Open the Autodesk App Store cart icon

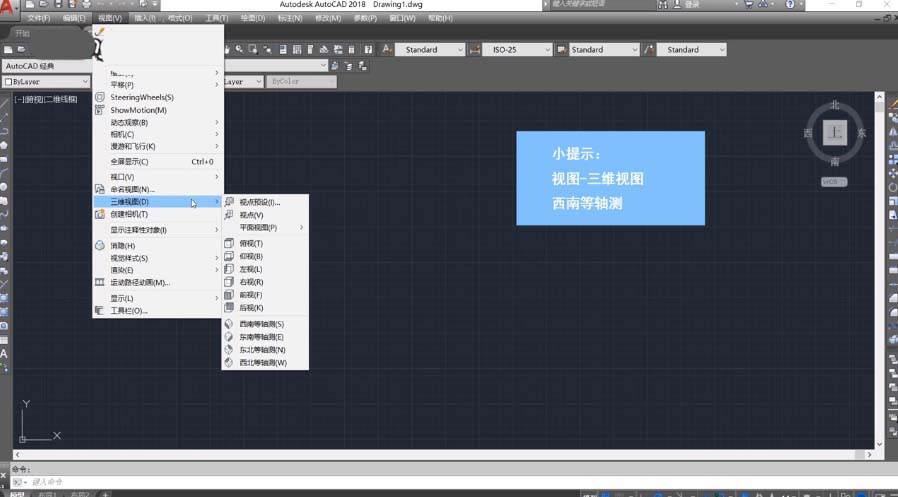pyautogui.click(x=749, y=4)
